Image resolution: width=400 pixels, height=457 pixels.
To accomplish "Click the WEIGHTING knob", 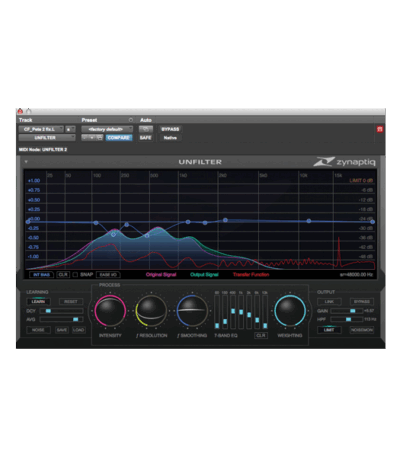I will tap(290, 311).
